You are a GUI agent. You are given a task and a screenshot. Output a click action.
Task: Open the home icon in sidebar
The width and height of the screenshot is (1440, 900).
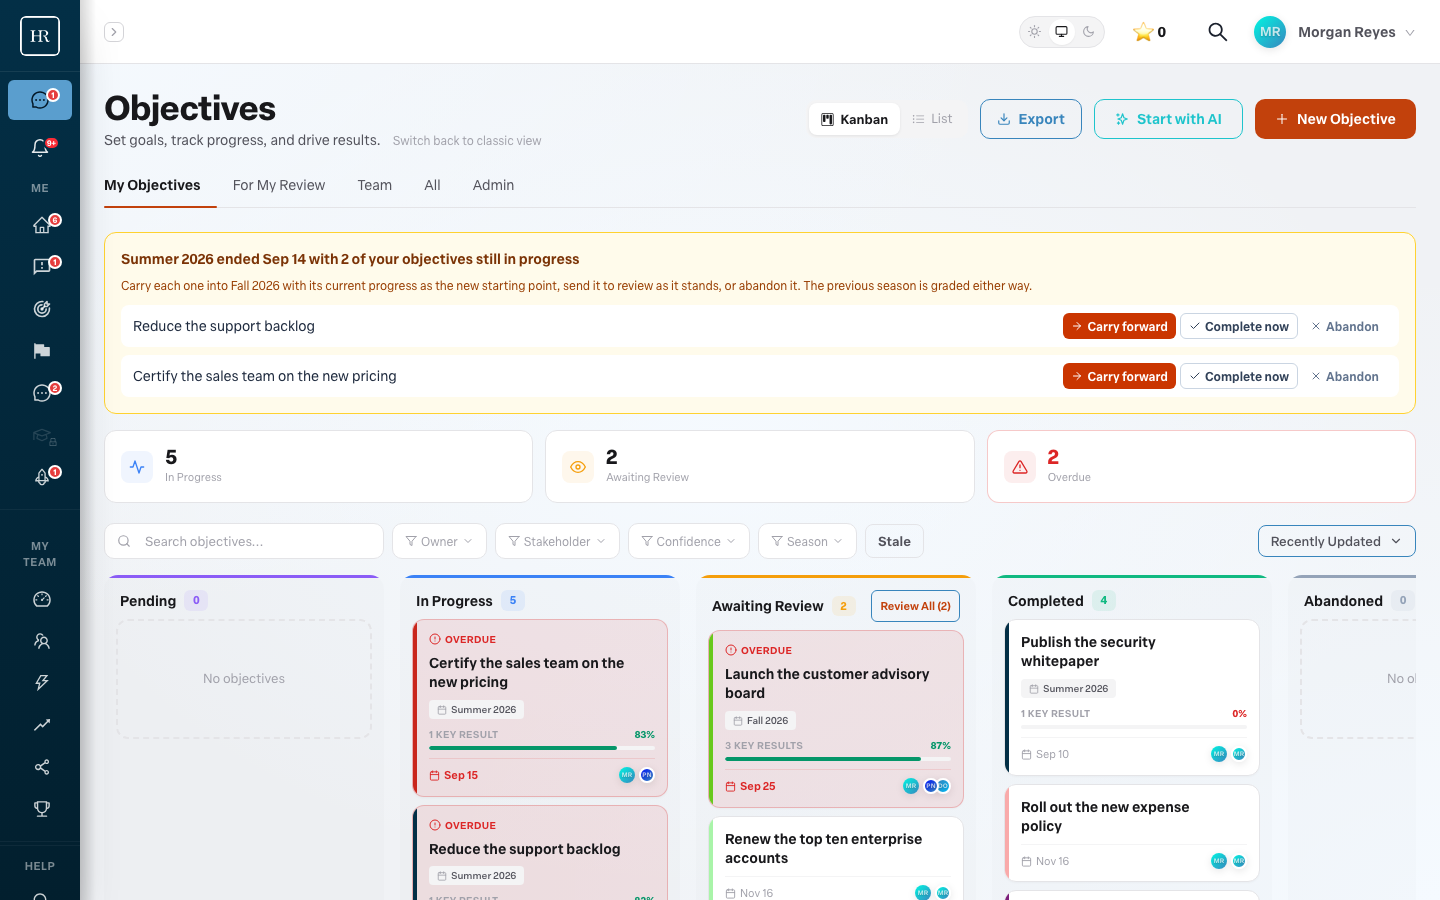pyautogui.click(x=40, y=225)
